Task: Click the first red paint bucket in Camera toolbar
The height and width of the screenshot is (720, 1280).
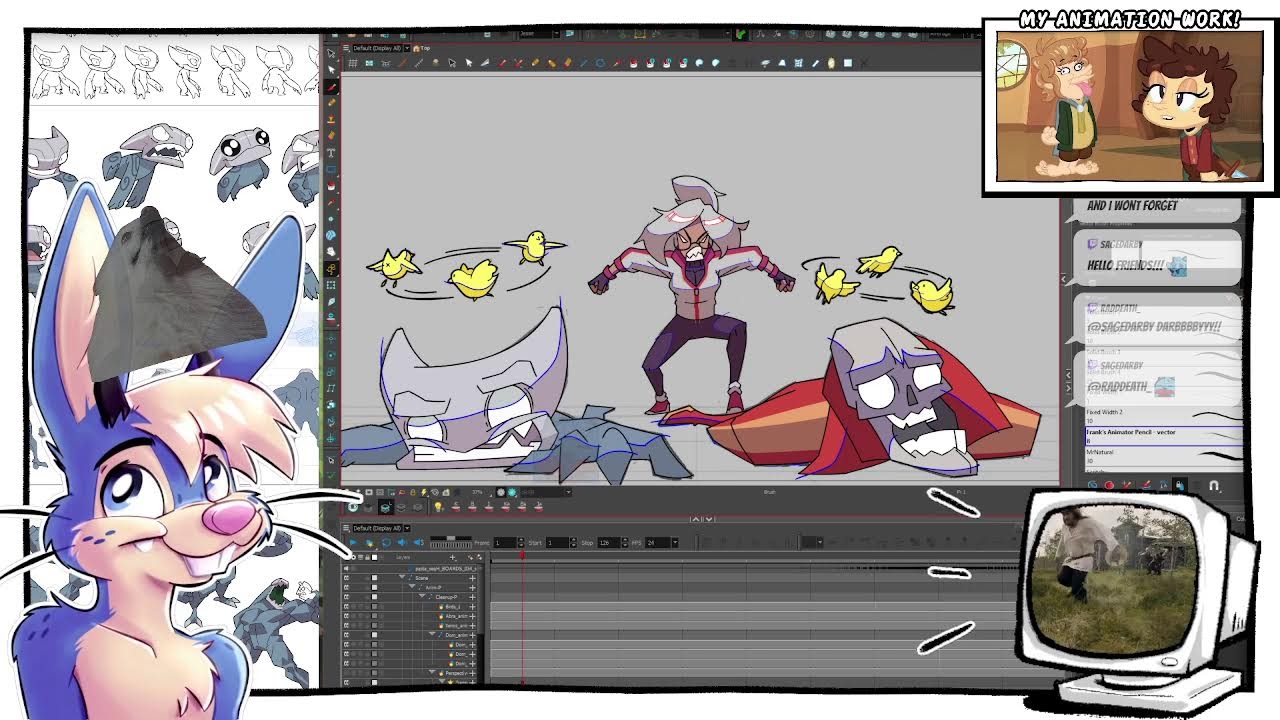Action: [x=633, y=63]
